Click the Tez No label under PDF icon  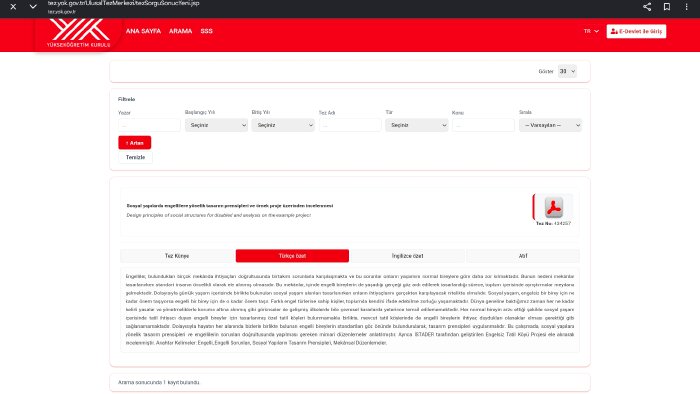click(x=553, y=223)
